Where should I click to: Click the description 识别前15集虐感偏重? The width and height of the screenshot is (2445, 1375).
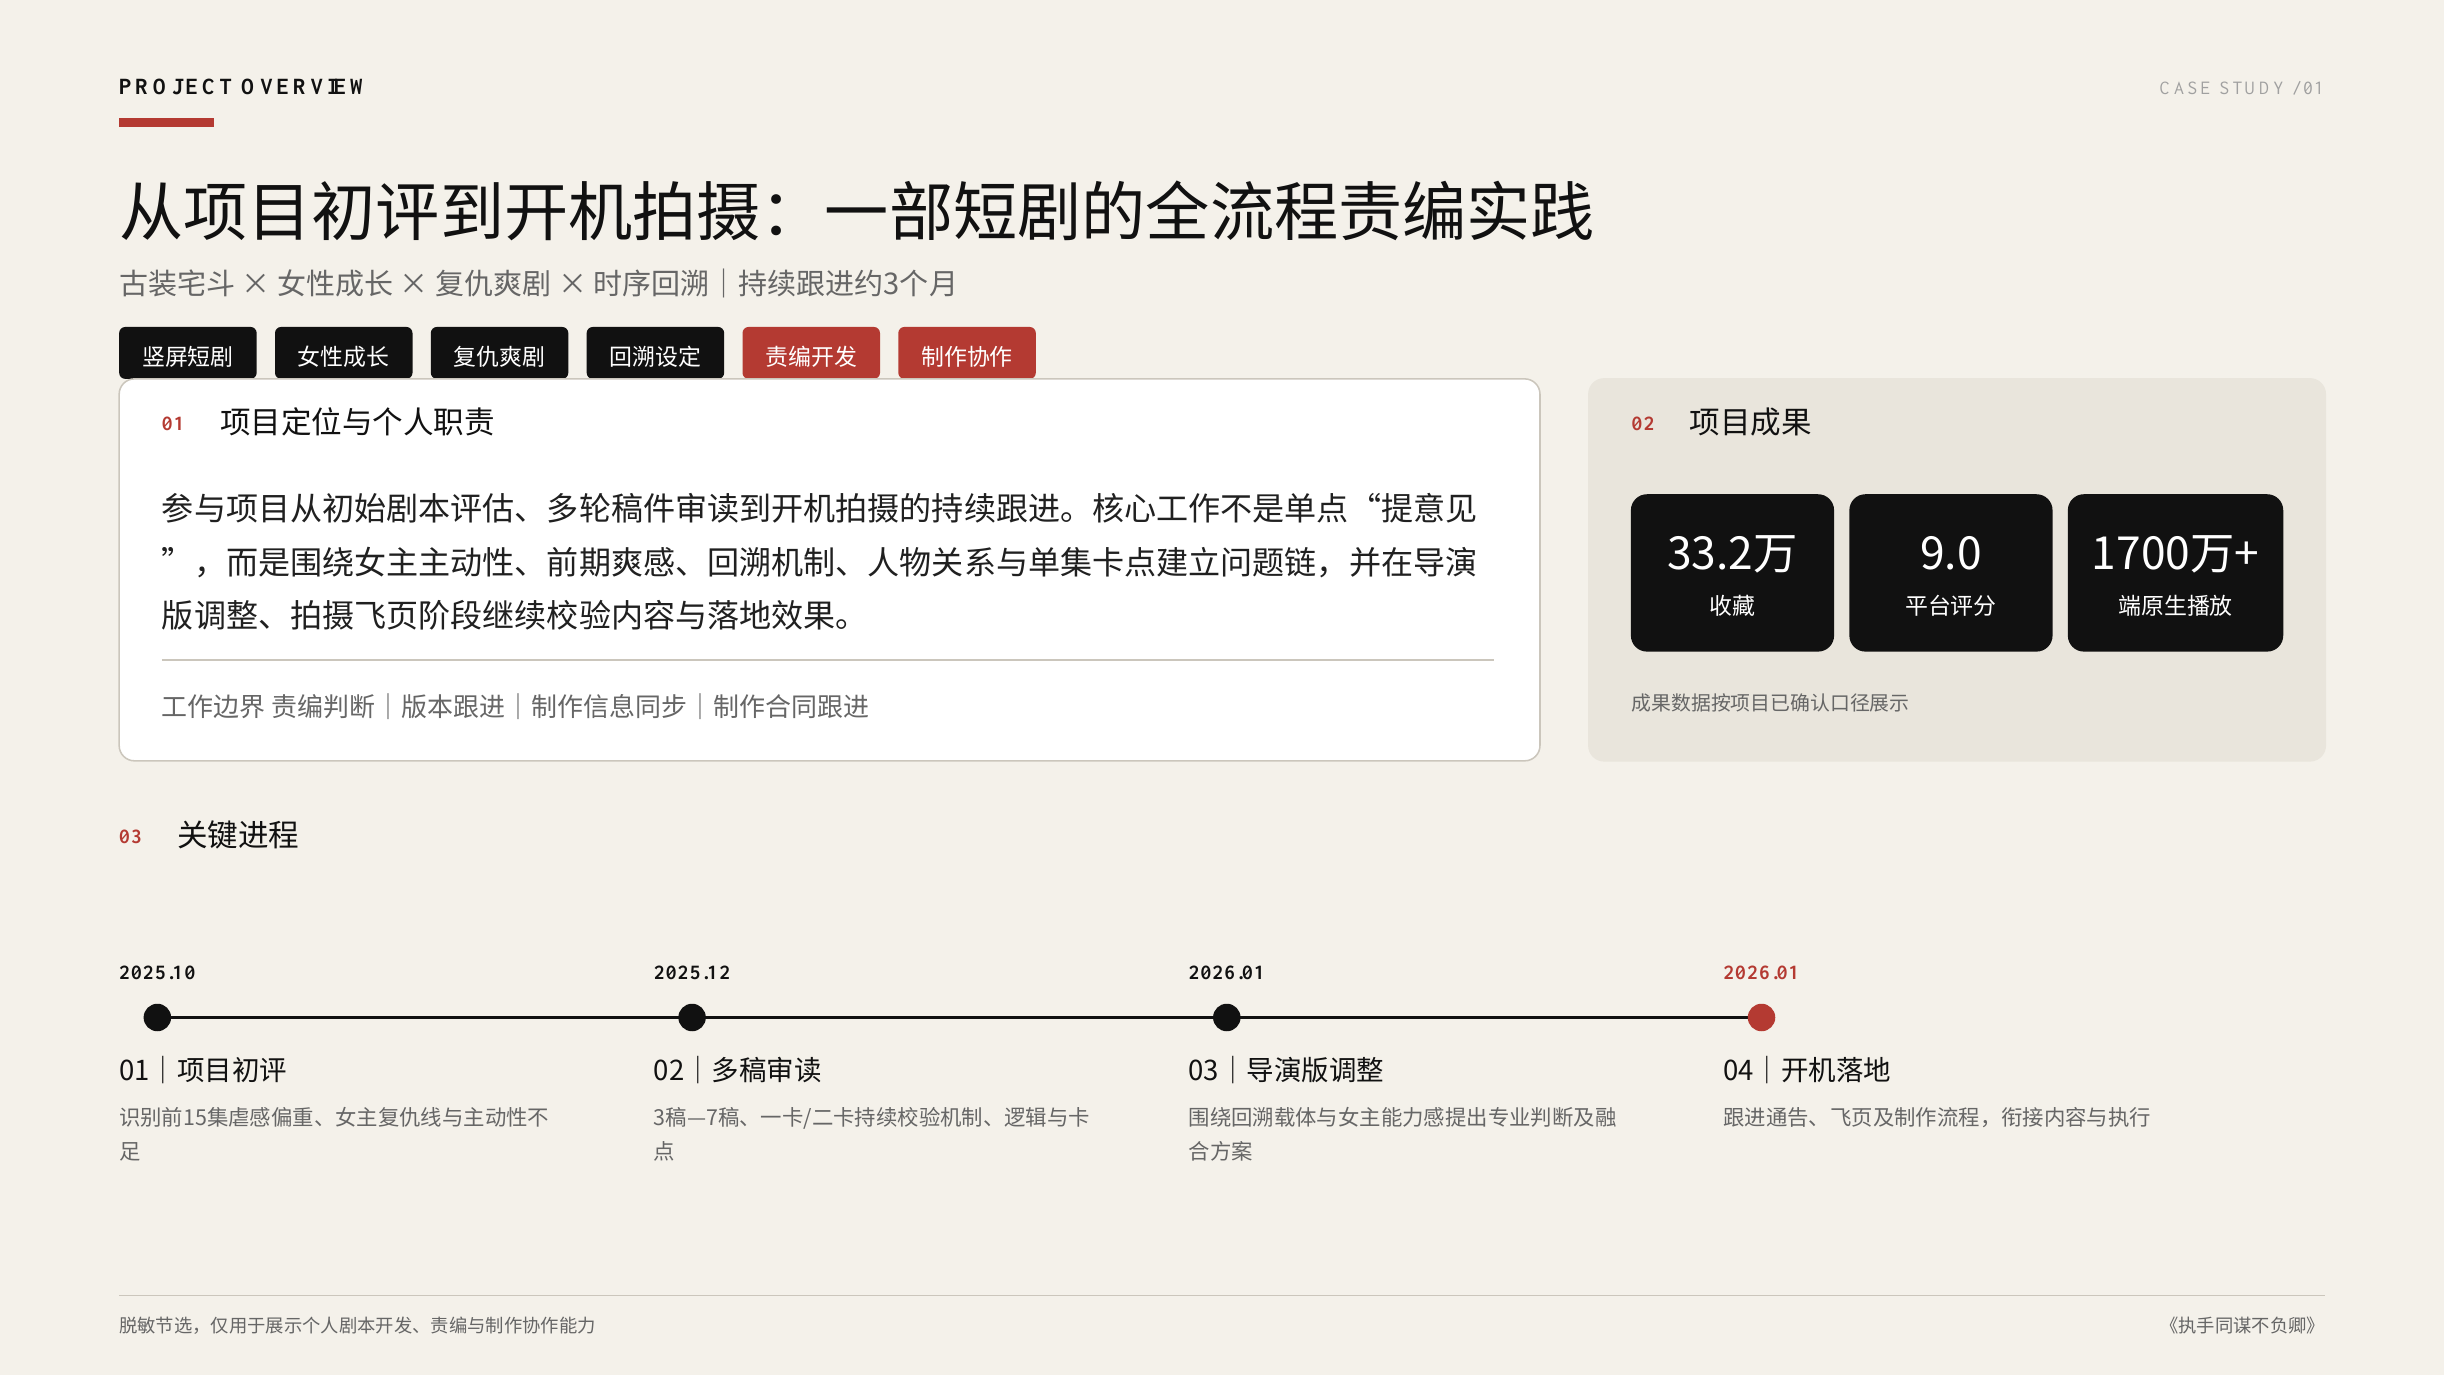click(334, 1134)
